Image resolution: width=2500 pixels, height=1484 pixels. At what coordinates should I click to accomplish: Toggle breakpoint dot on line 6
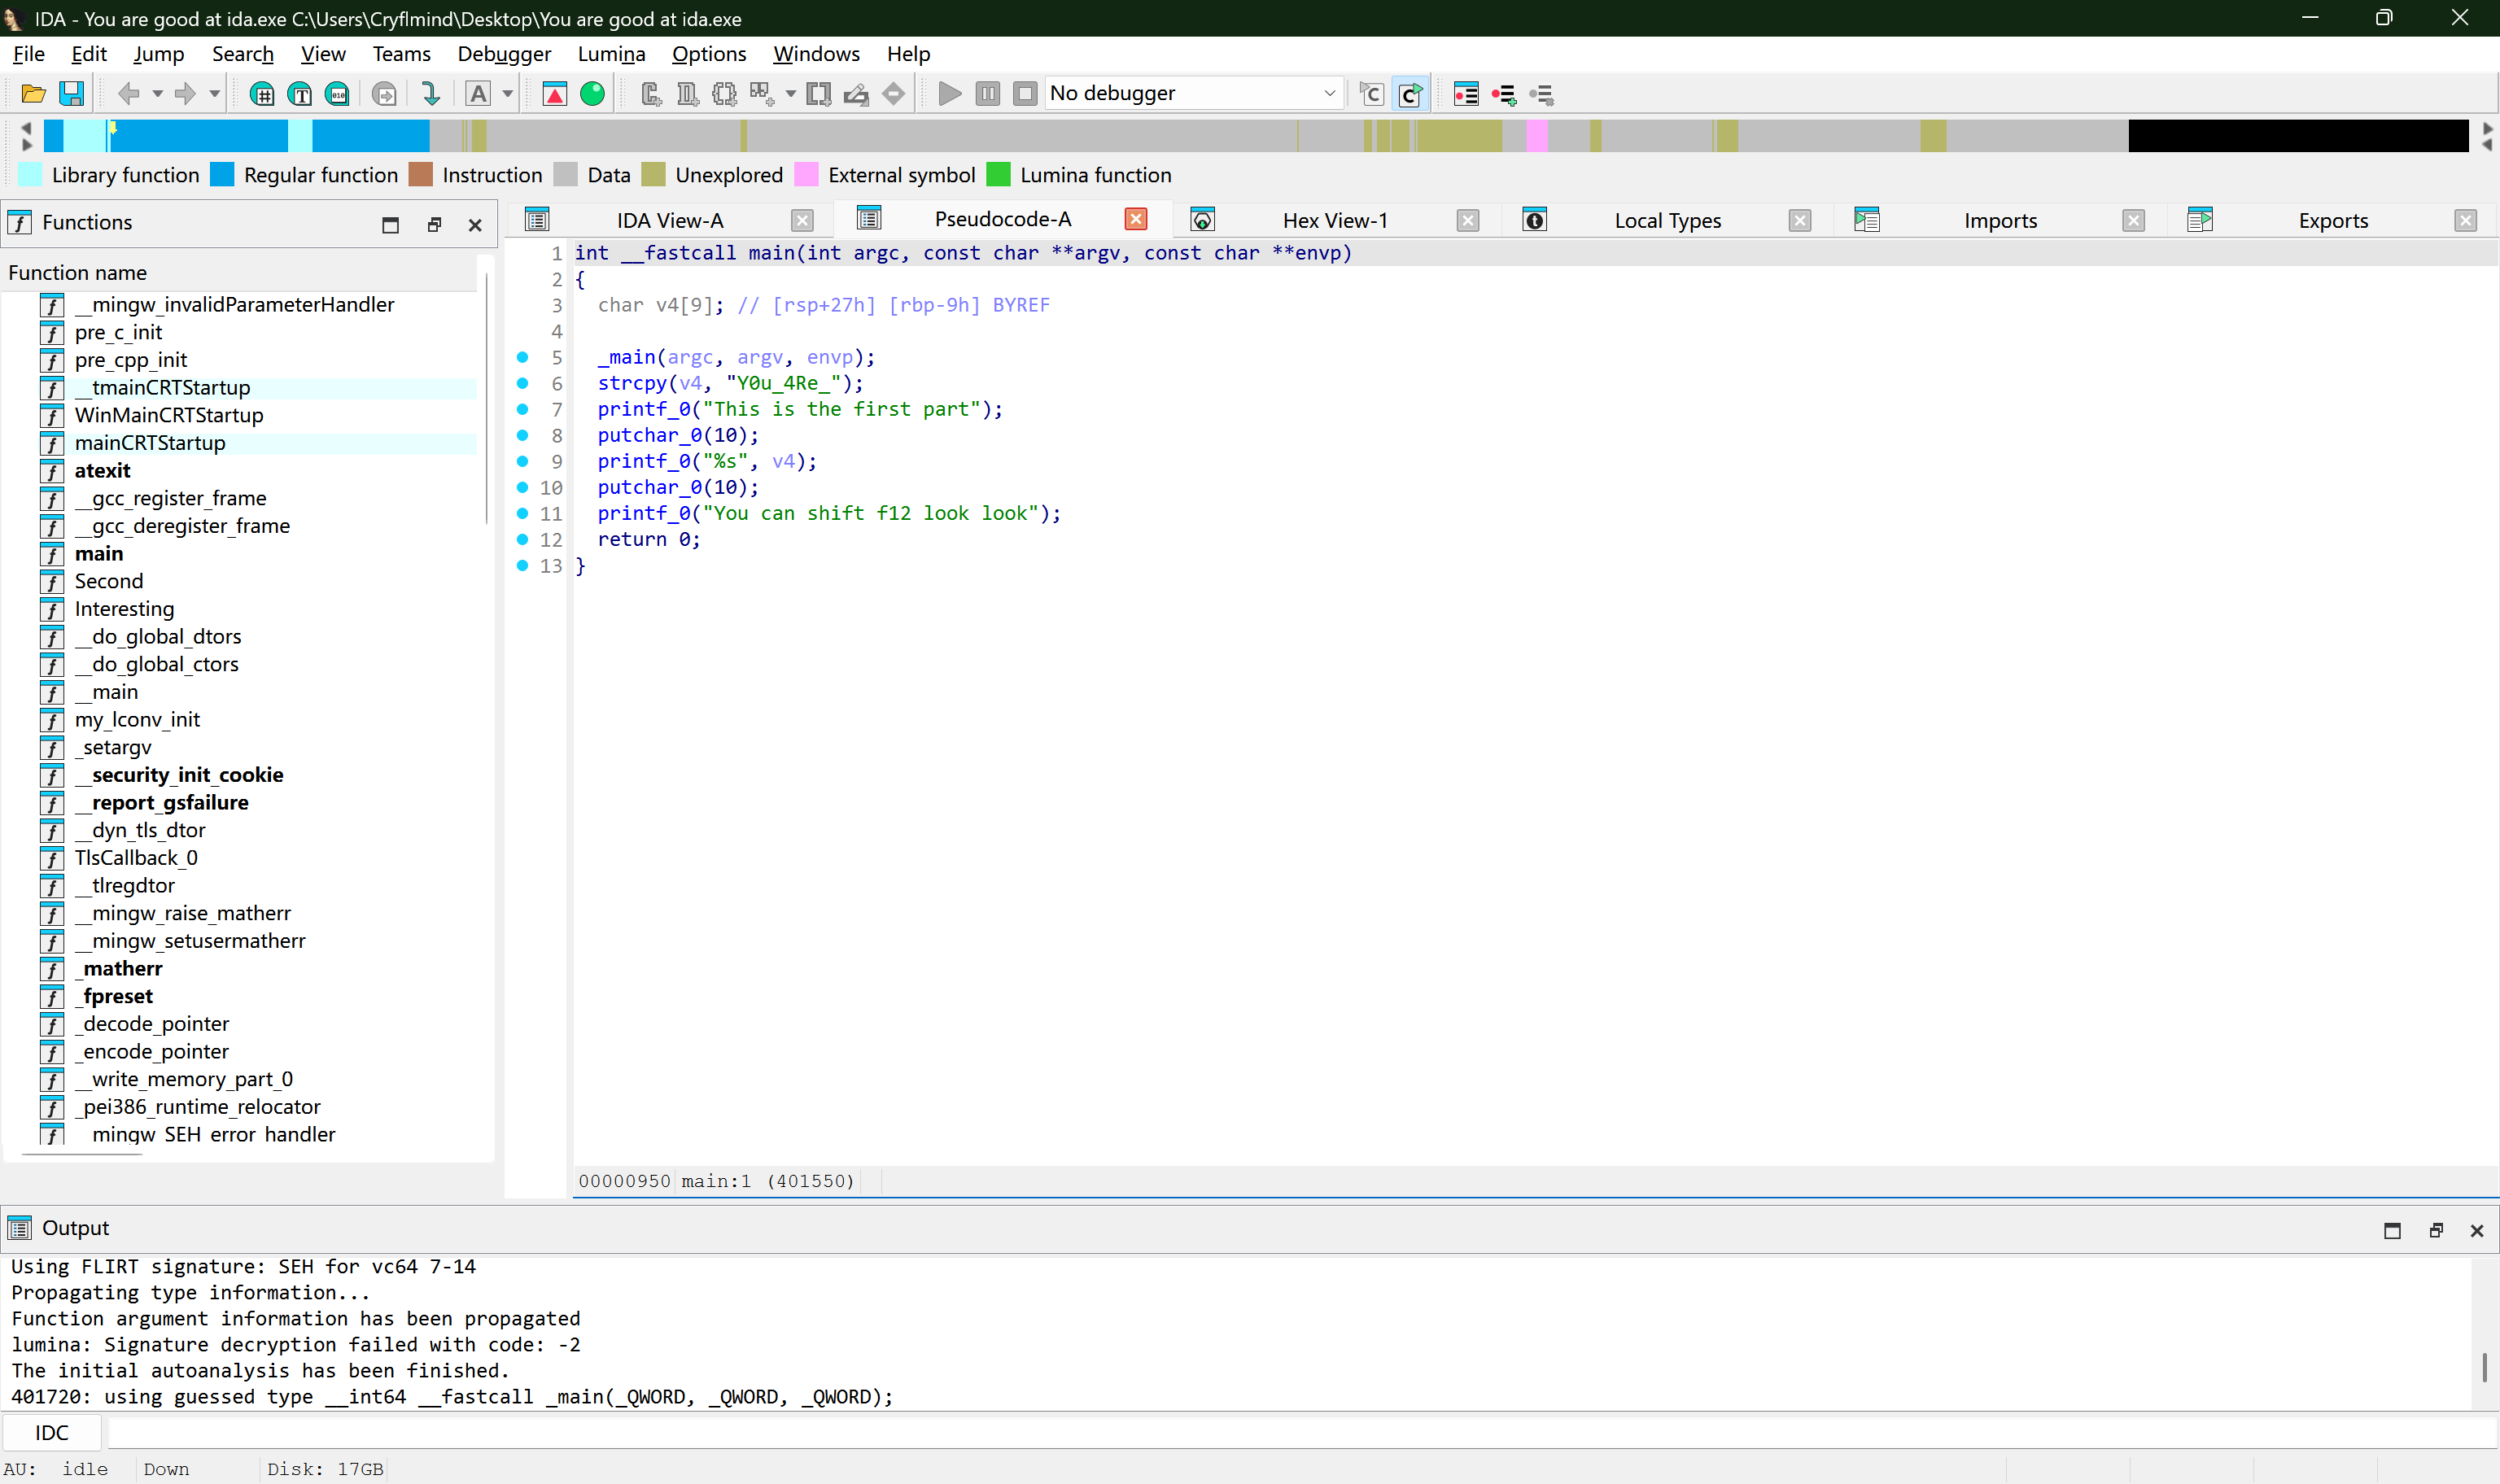(522, 383)
